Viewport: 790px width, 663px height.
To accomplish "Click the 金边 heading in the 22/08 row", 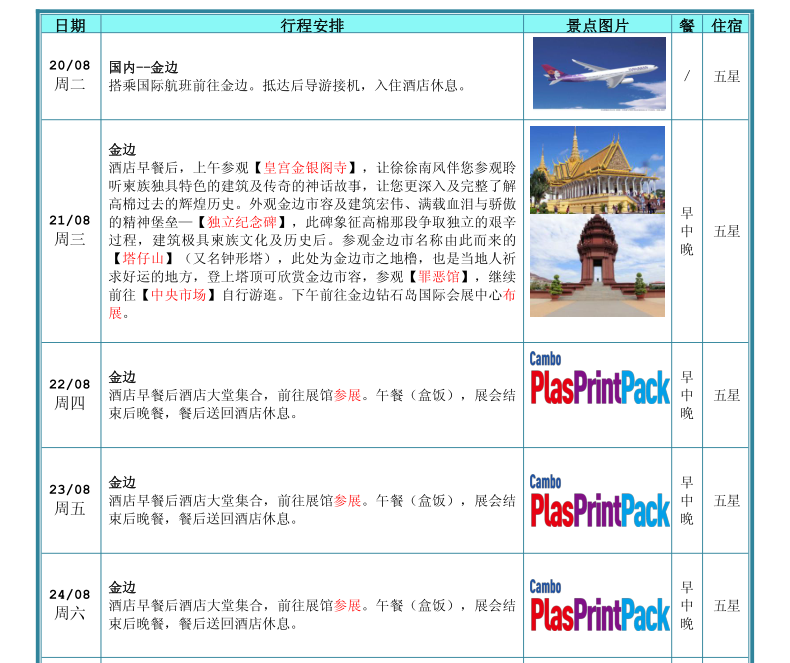I will (122, 377).
